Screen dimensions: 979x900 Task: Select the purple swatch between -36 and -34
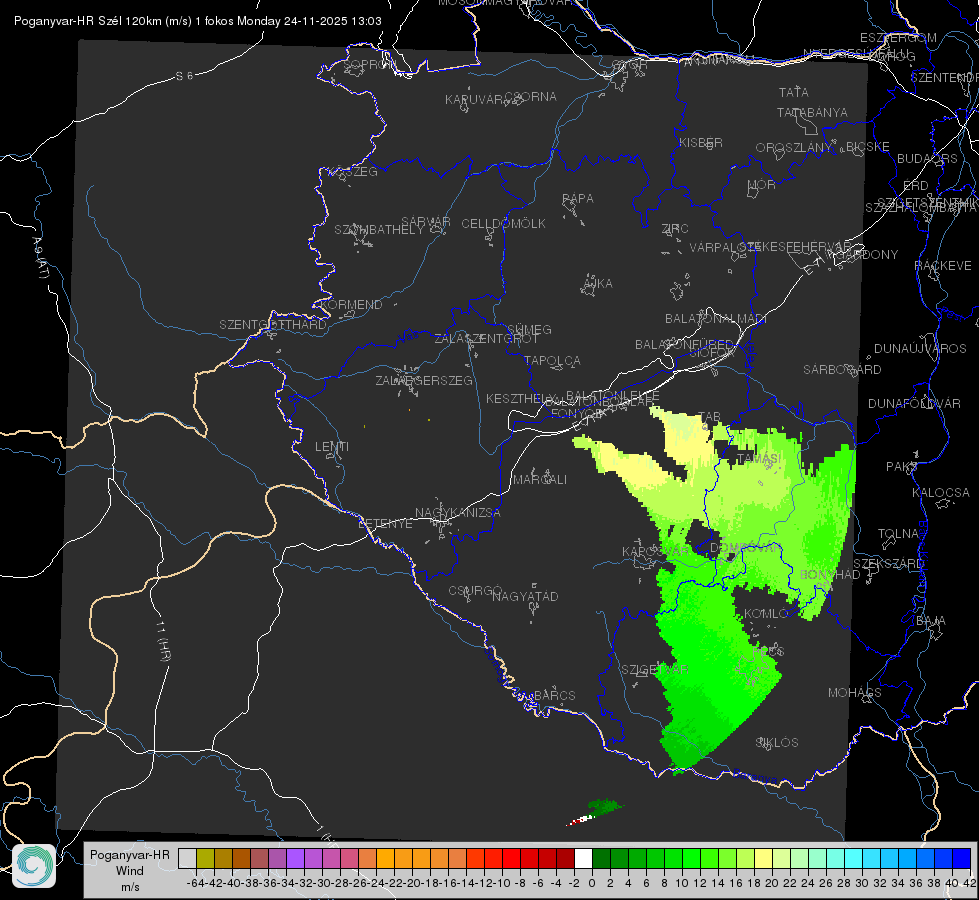coord(295,858)
